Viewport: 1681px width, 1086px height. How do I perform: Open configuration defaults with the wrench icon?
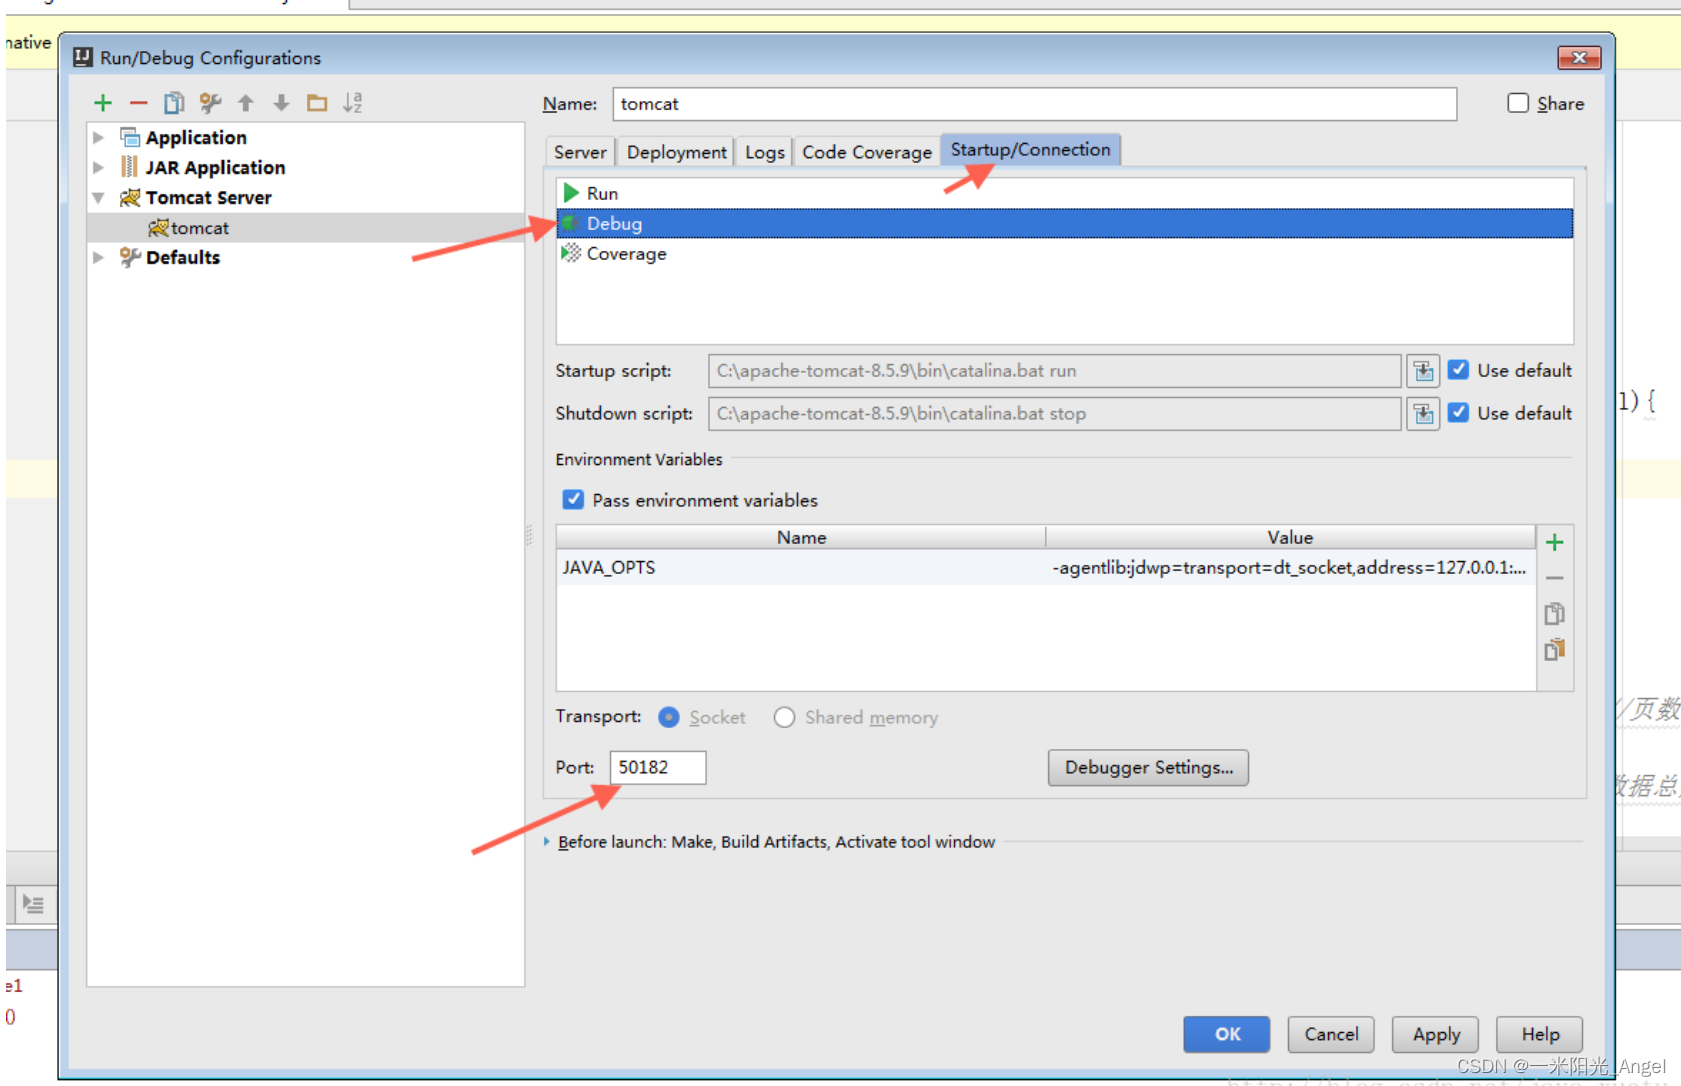click(x=210, y=102)
